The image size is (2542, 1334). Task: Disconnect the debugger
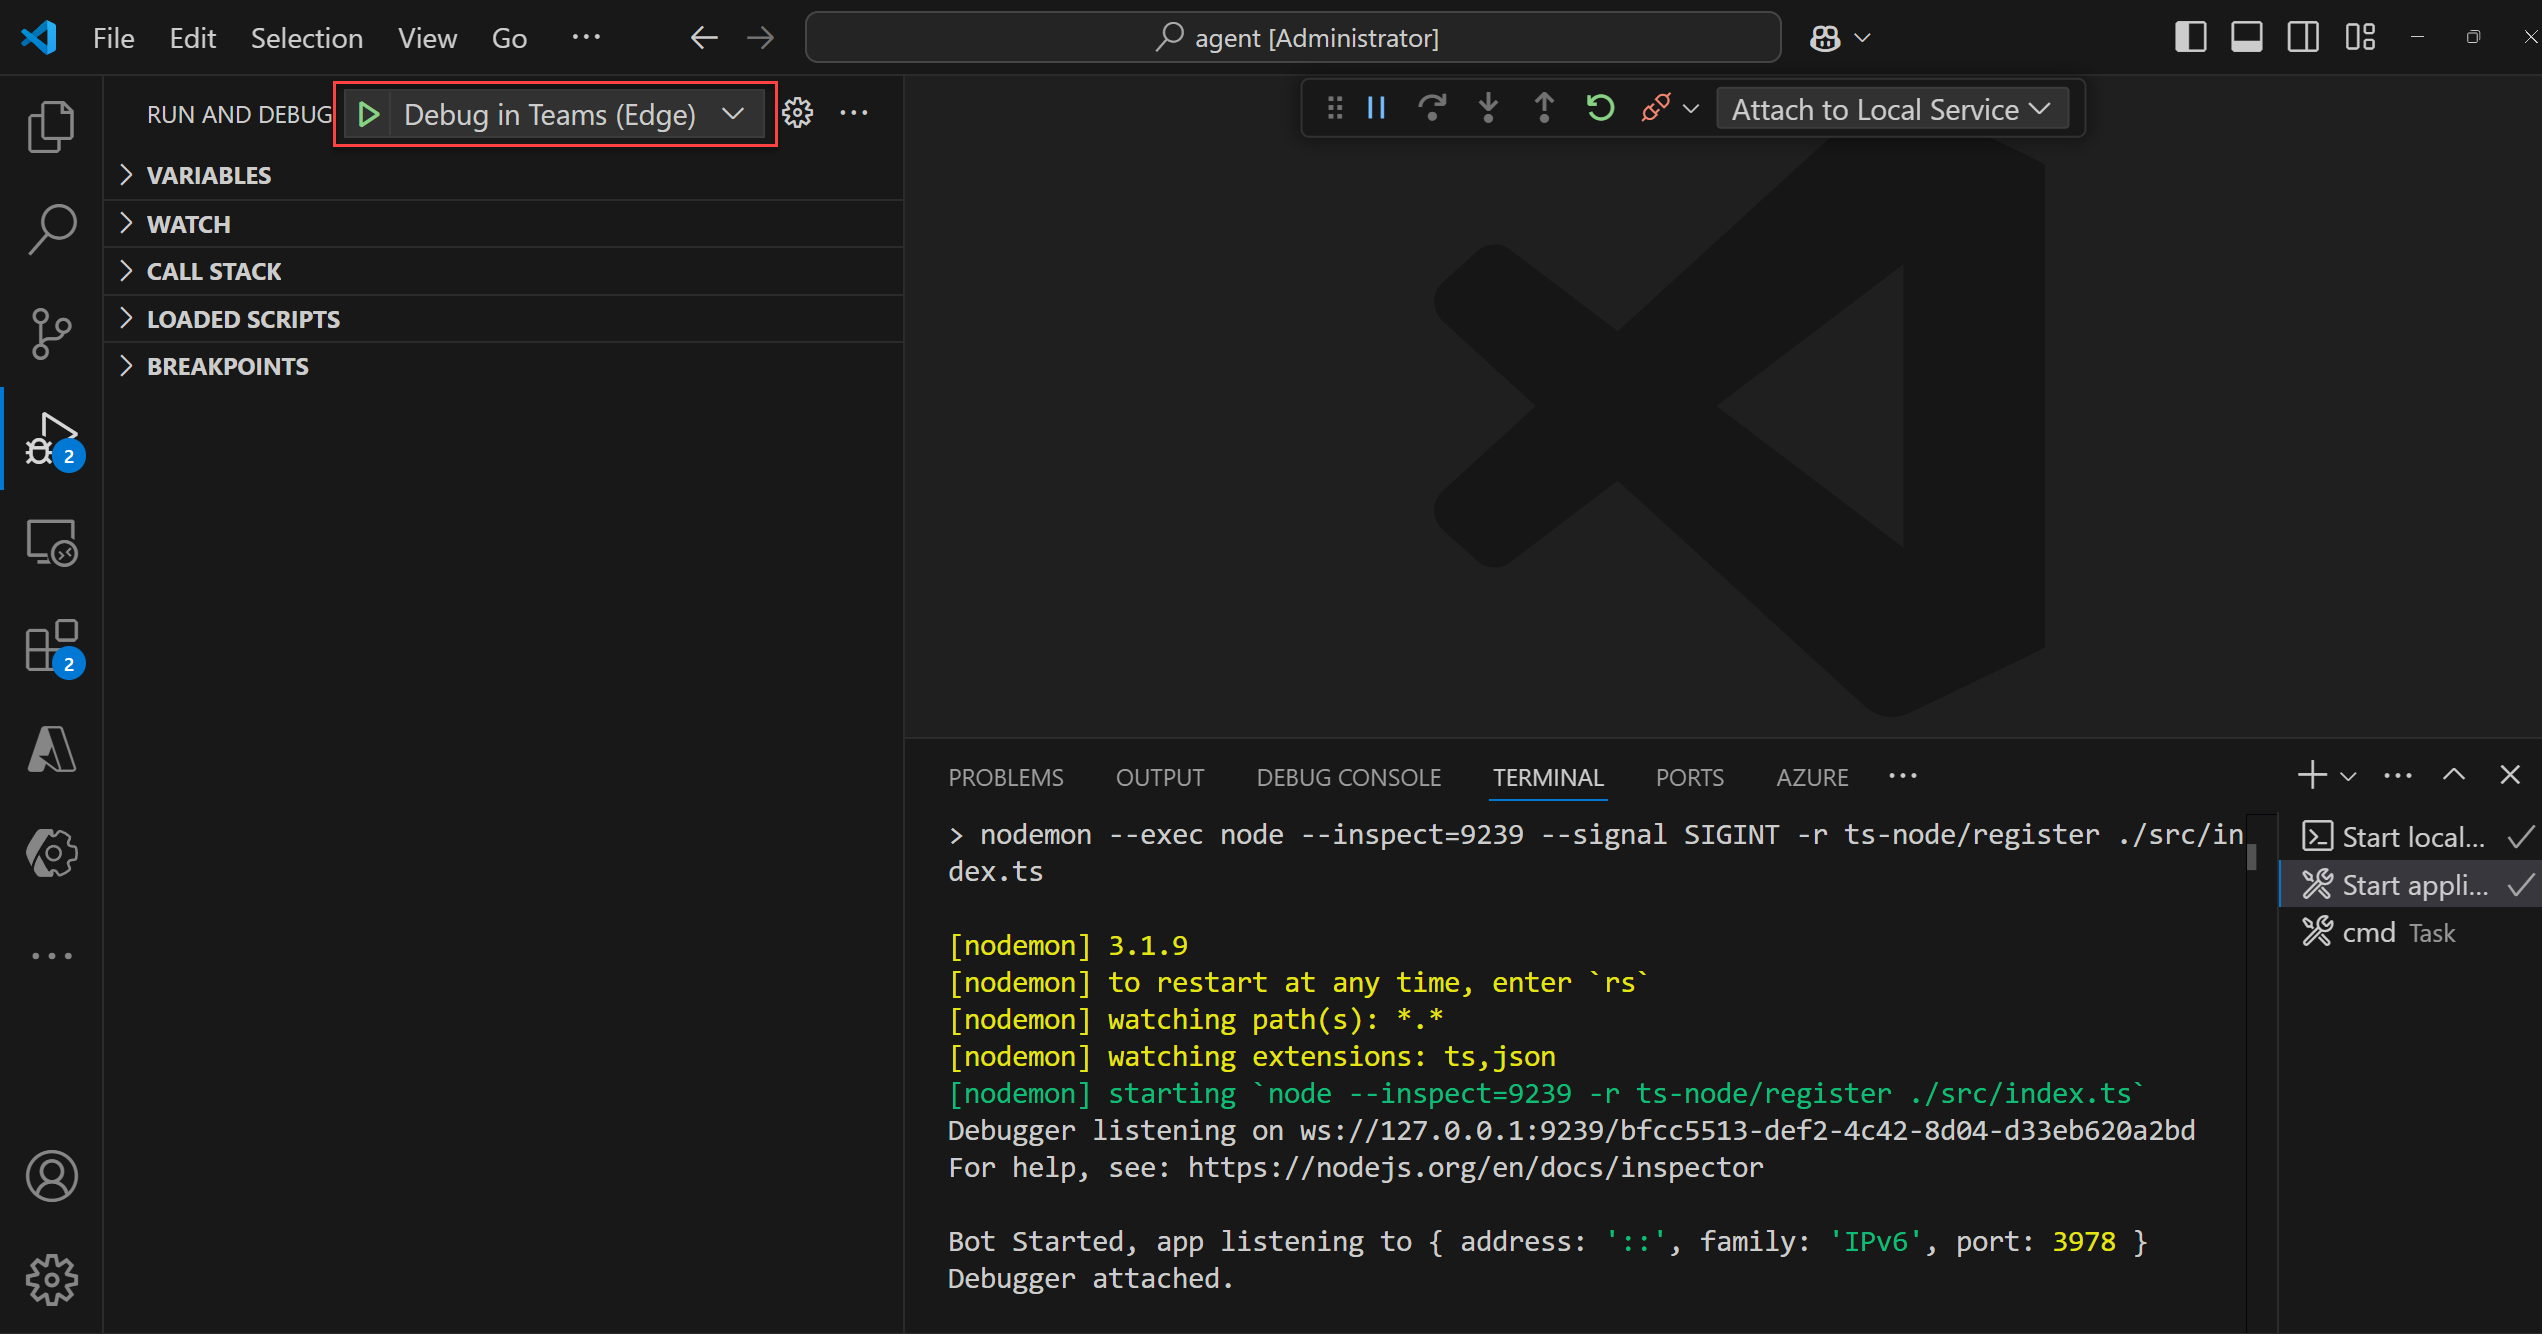(x=1655, y=108)
